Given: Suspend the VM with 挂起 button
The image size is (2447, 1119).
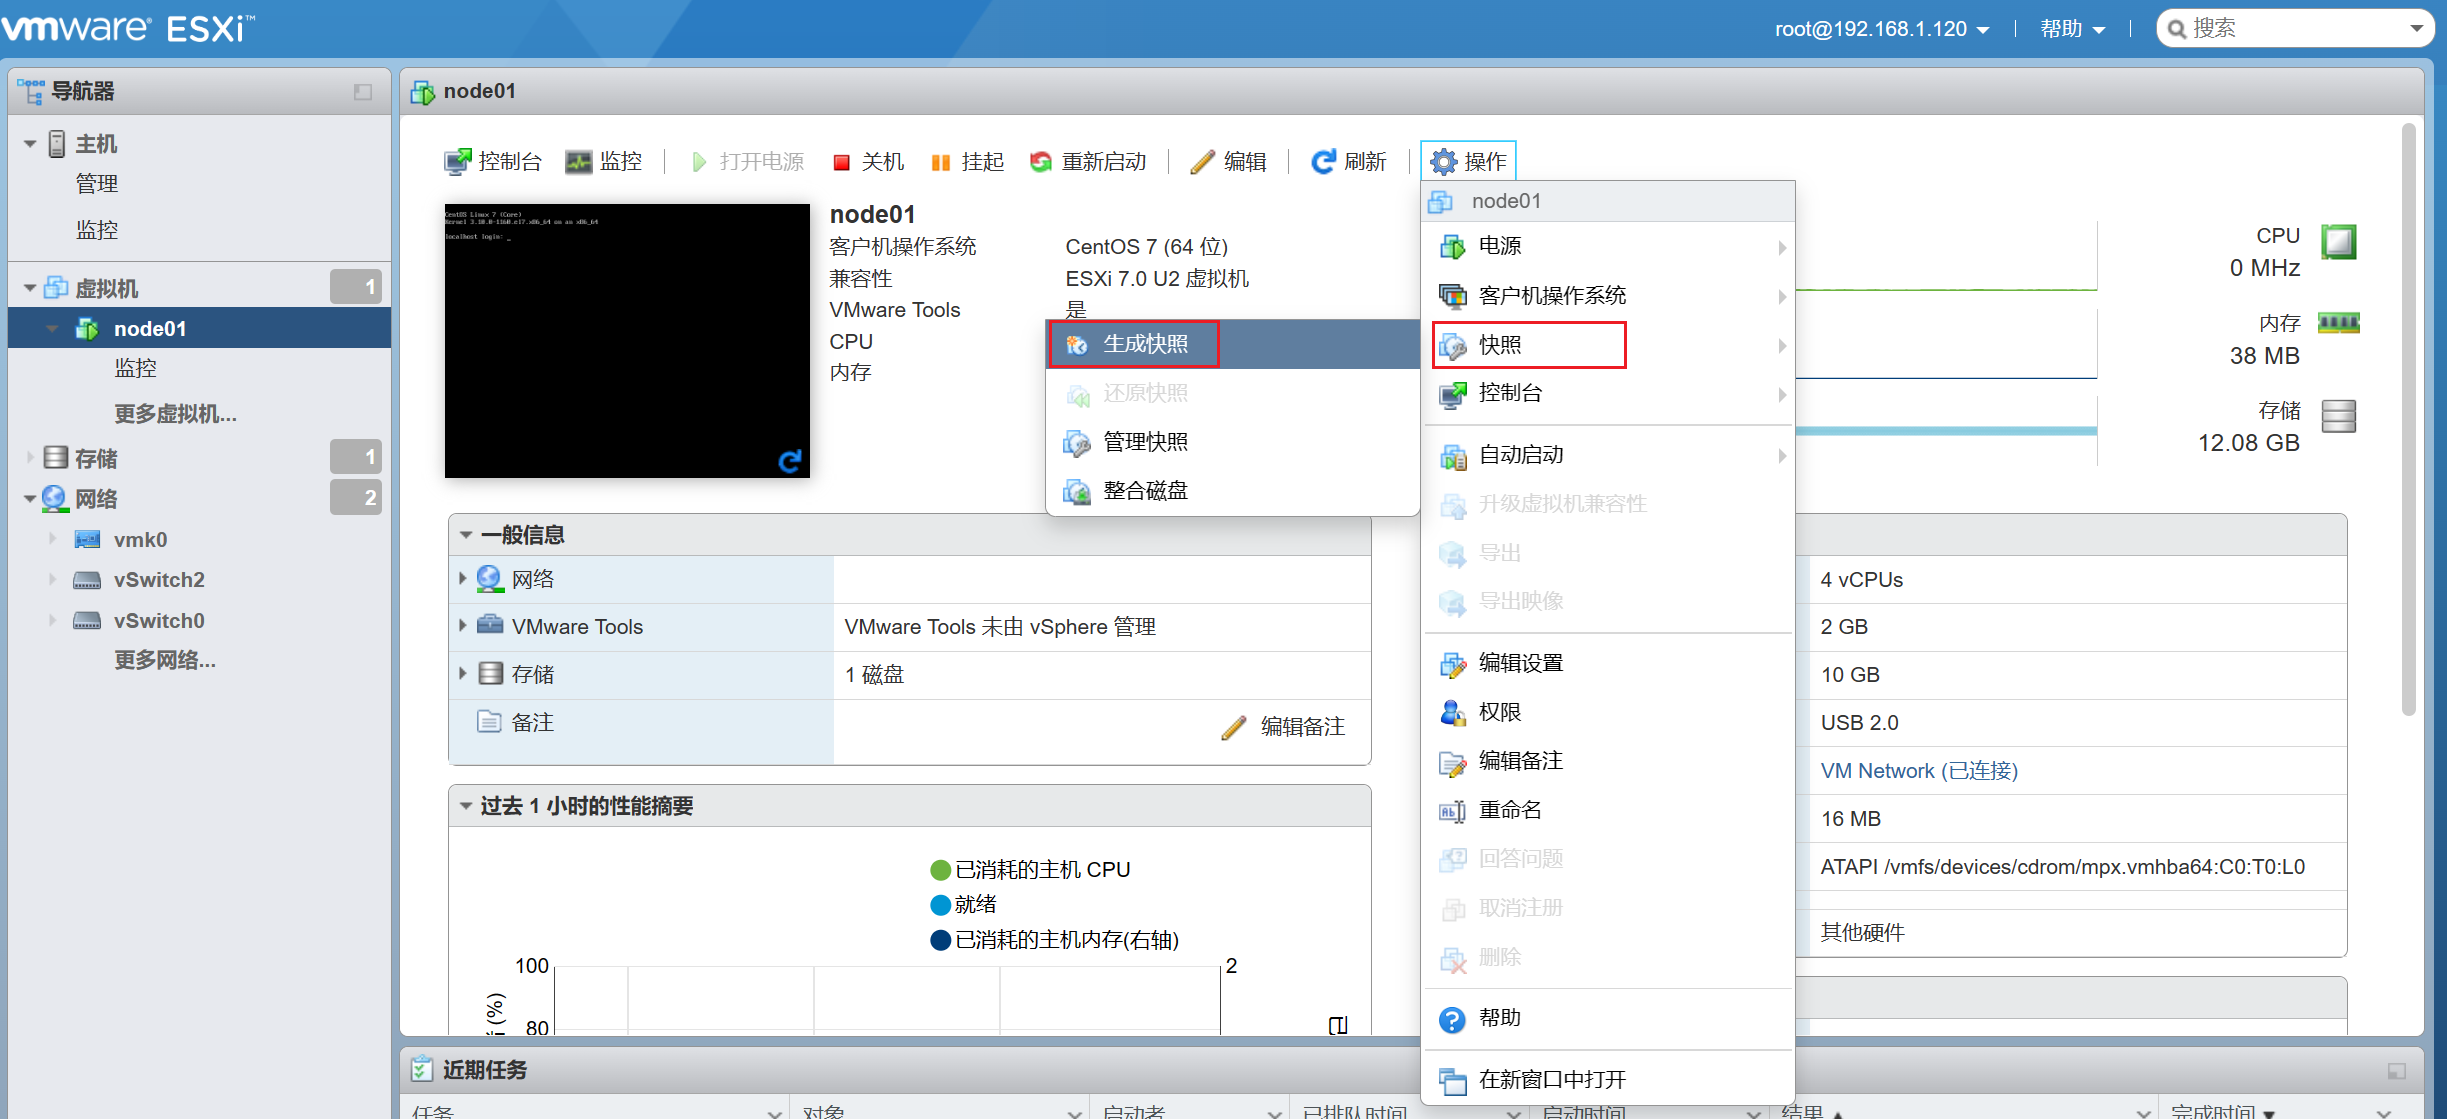Looking at the screenshot, I should (967, 161).
